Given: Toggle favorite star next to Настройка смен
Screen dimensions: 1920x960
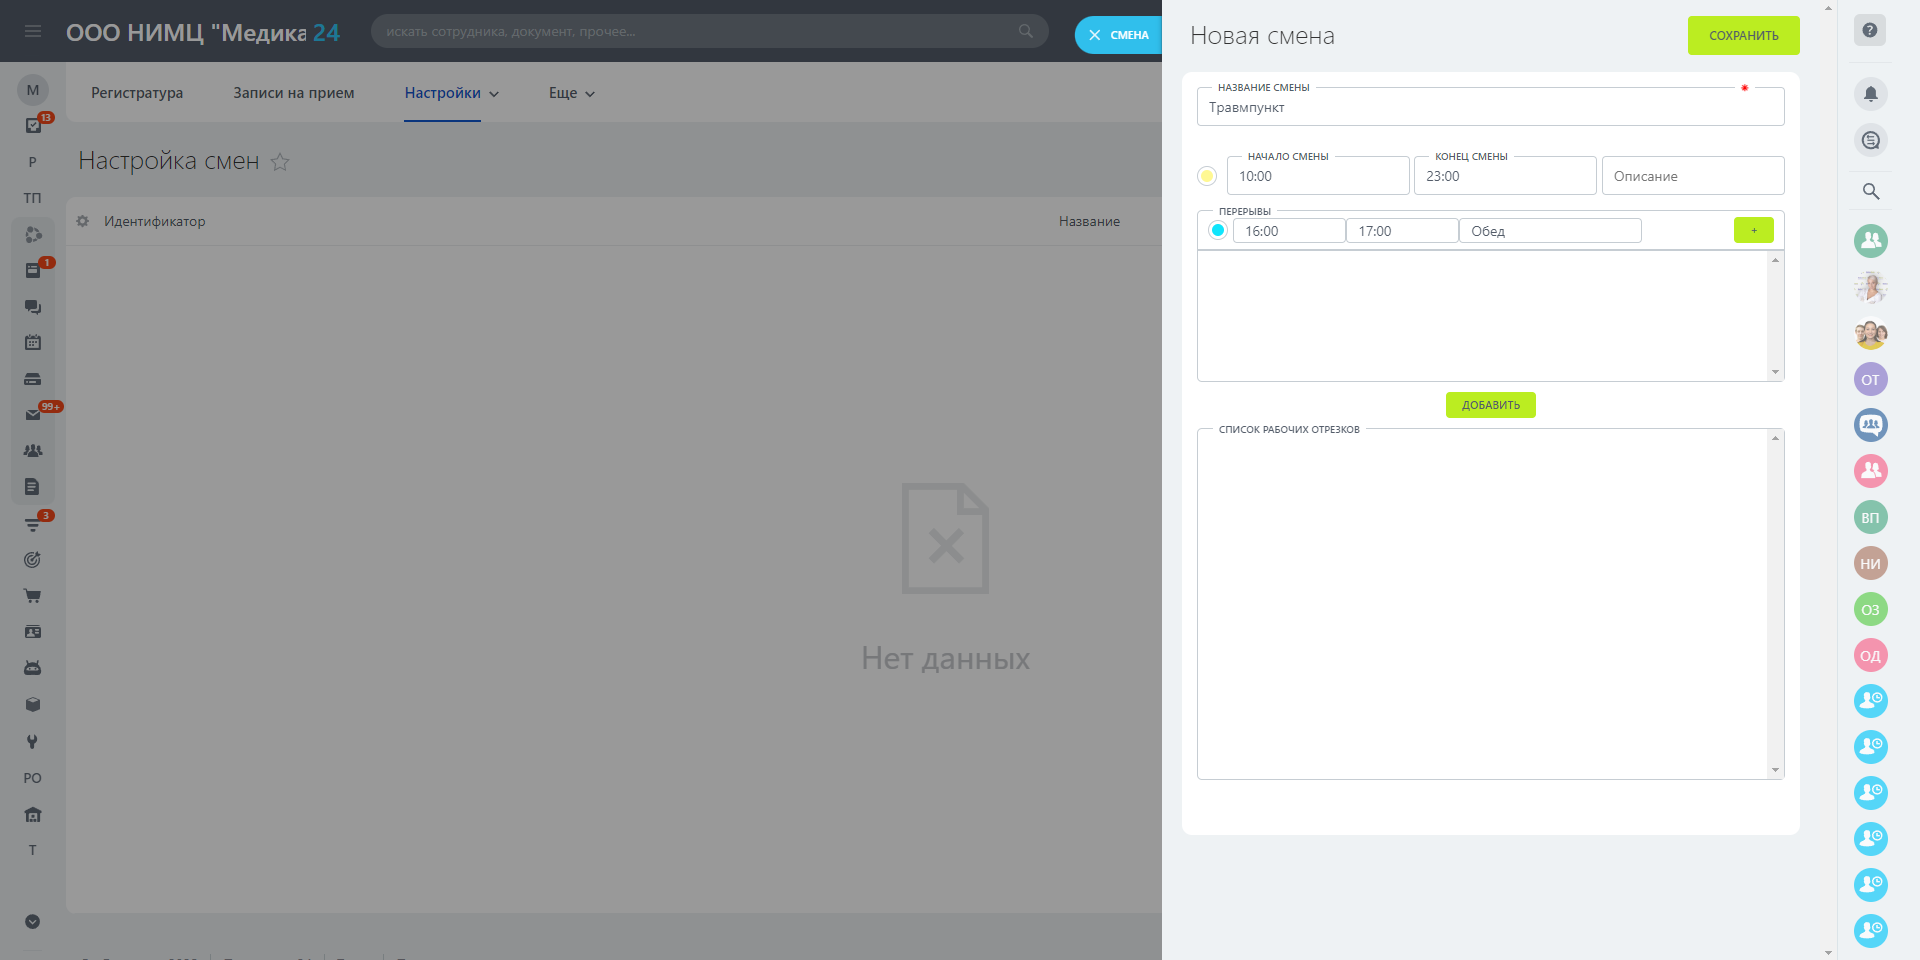Looking at the screenshot, I should [280, 162].
